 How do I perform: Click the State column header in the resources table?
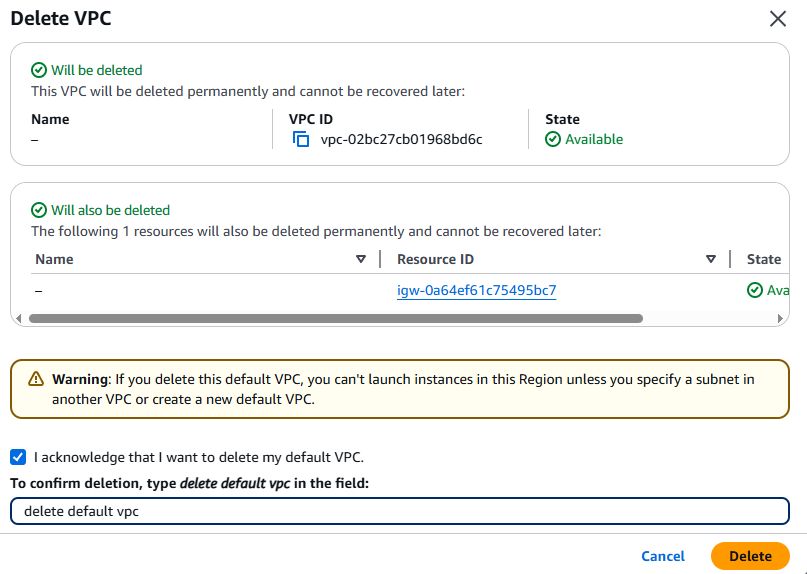pyautogui.click(x=764, y=259)
